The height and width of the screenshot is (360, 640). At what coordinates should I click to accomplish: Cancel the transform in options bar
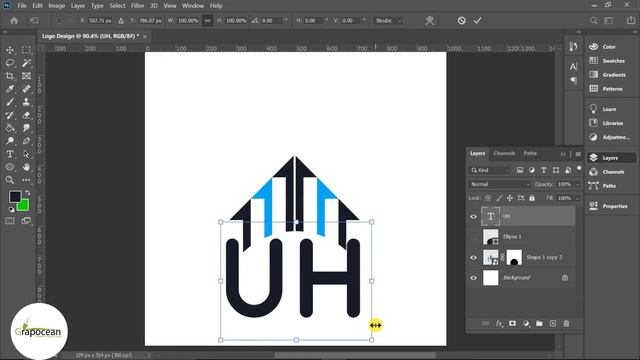point(462,20)
